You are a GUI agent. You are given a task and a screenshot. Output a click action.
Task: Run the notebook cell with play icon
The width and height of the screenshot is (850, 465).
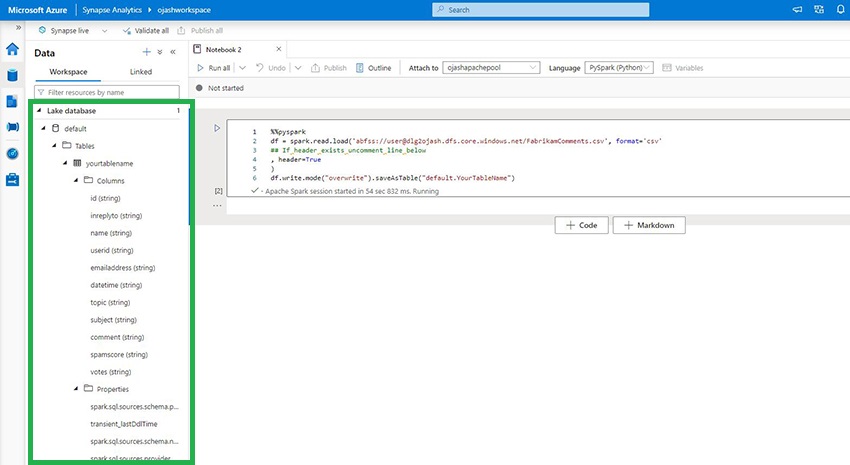tap(218, 128)
